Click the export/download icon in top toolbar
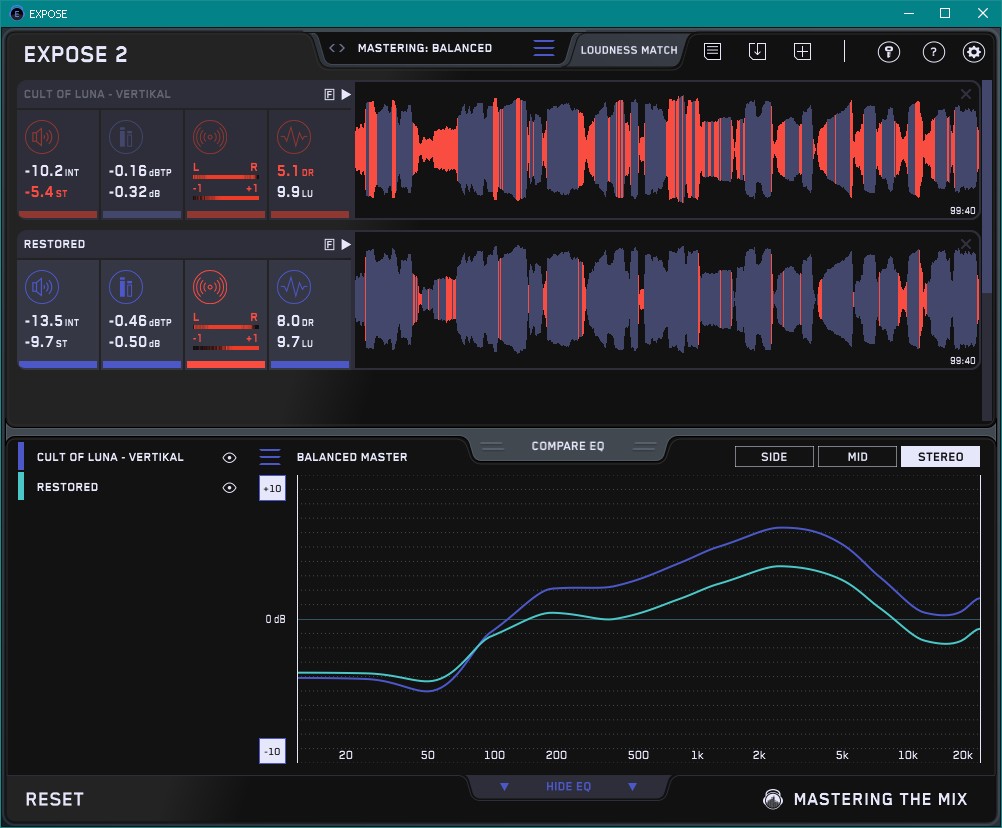The height and width of the screenshot is (828, 1002). coord(757,51)
